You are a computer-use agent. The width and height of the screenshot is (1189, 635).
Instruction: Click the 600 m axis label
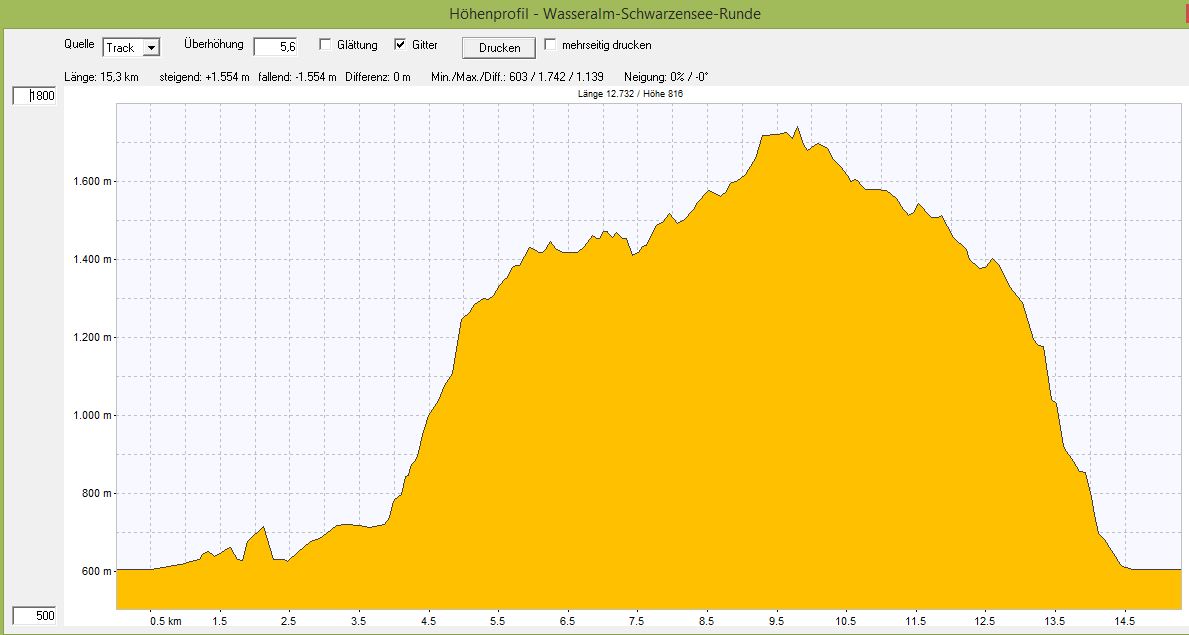pyautogui.click(x=97, y=571)
